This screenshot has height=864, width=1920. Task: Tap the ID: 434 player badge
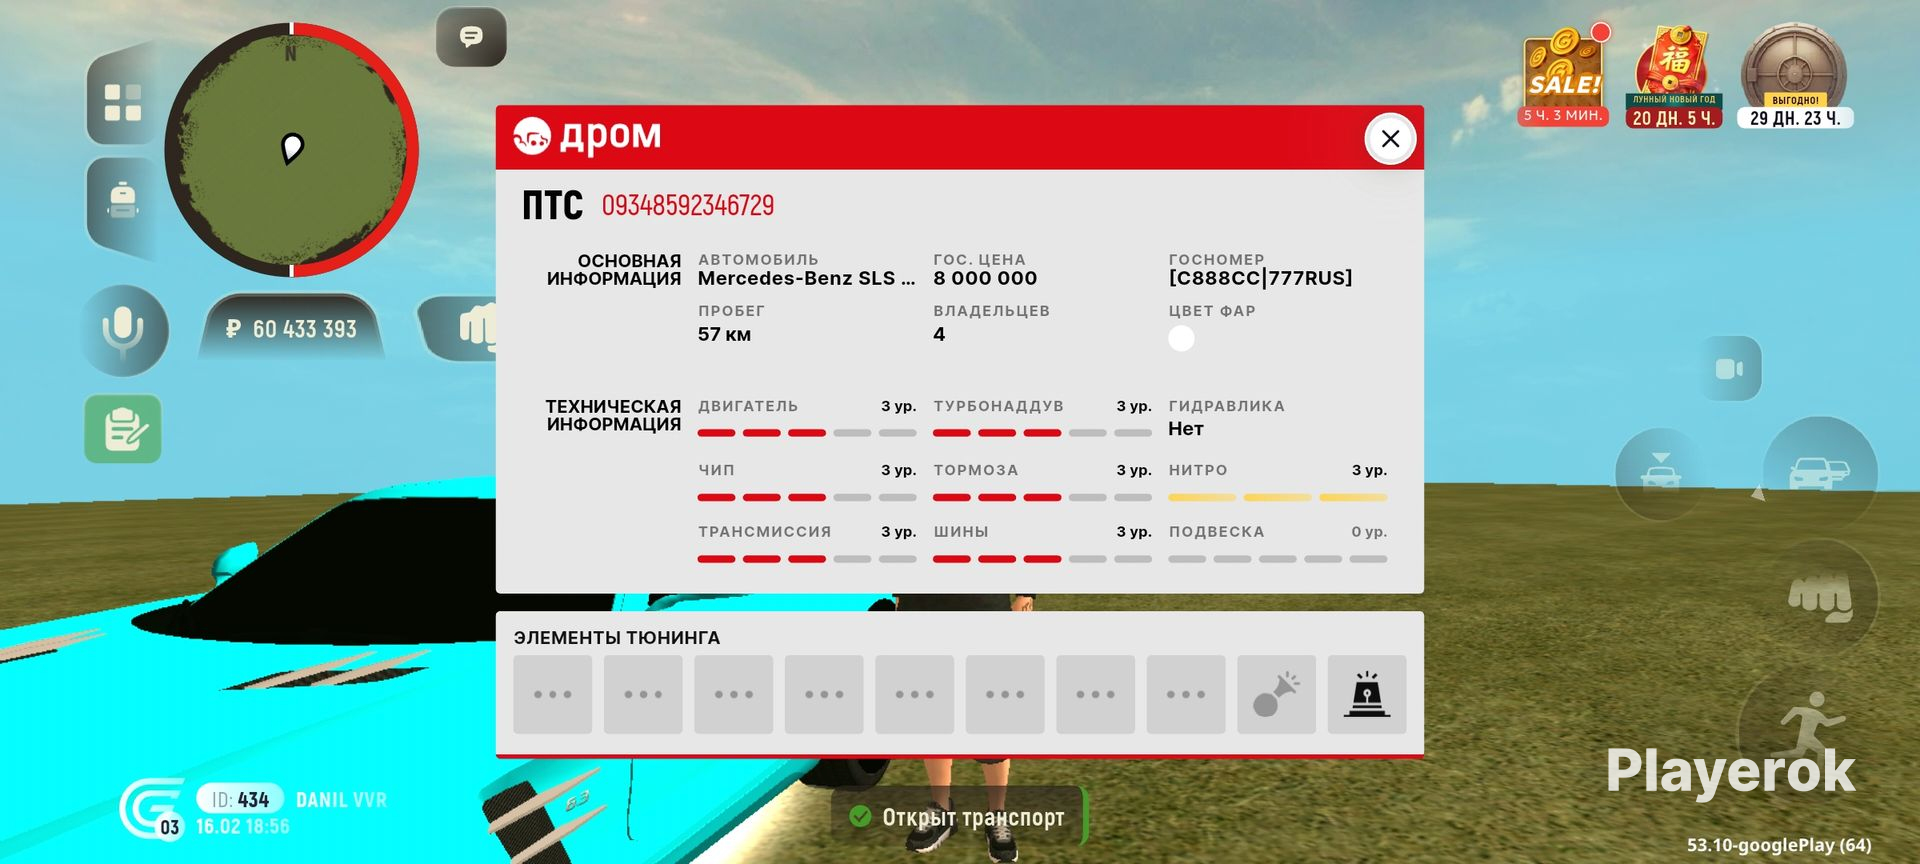point(240,799)
